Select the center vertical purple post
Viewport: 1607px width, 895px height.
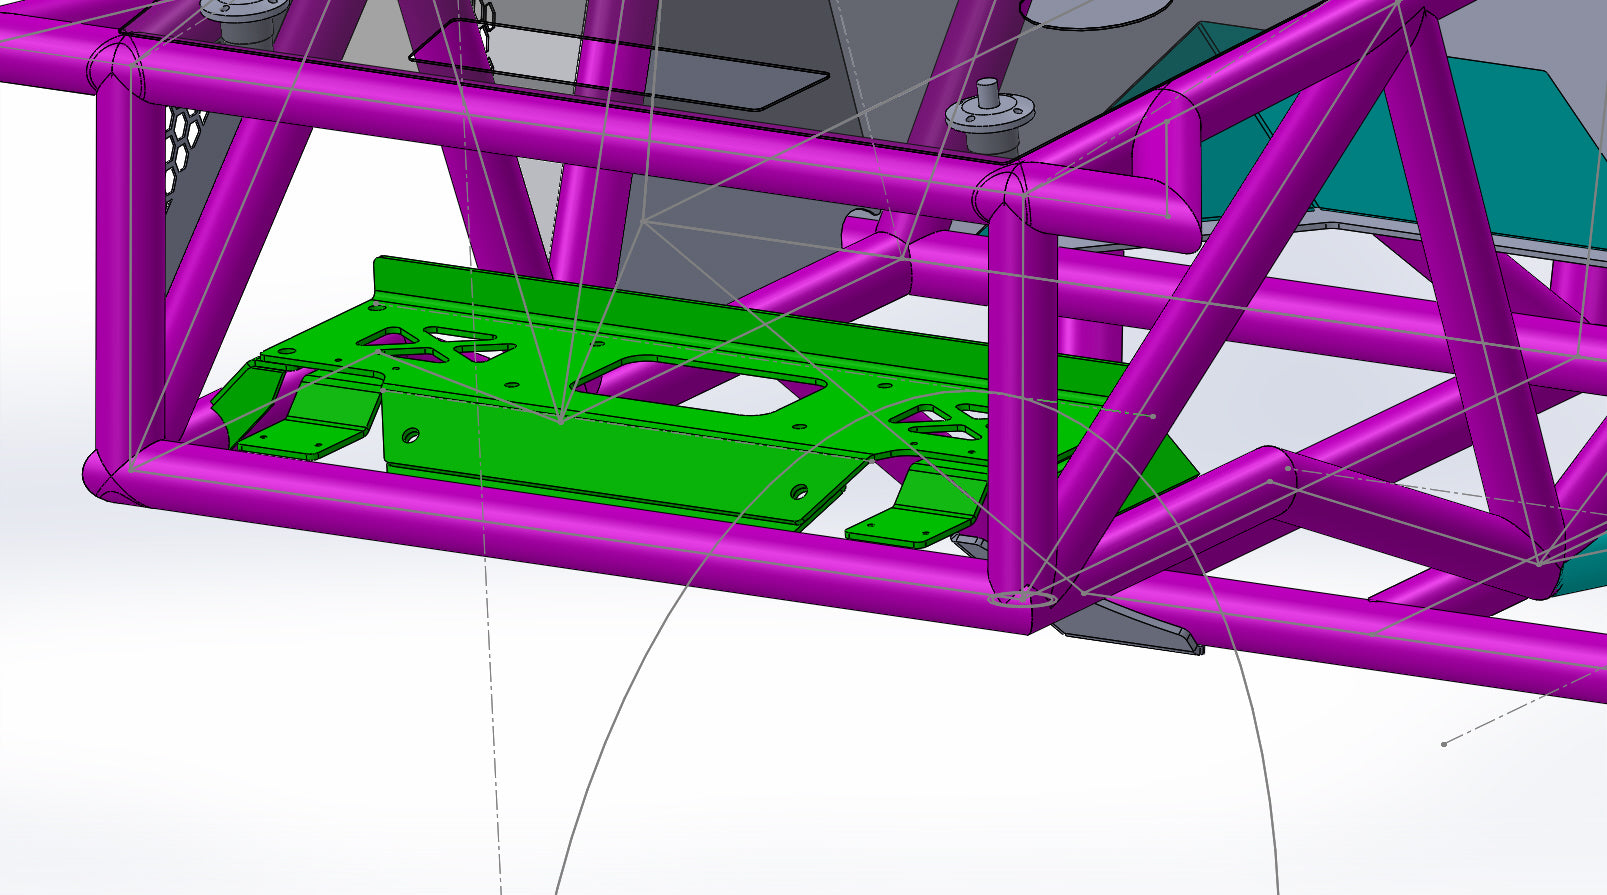(1020, 400)
